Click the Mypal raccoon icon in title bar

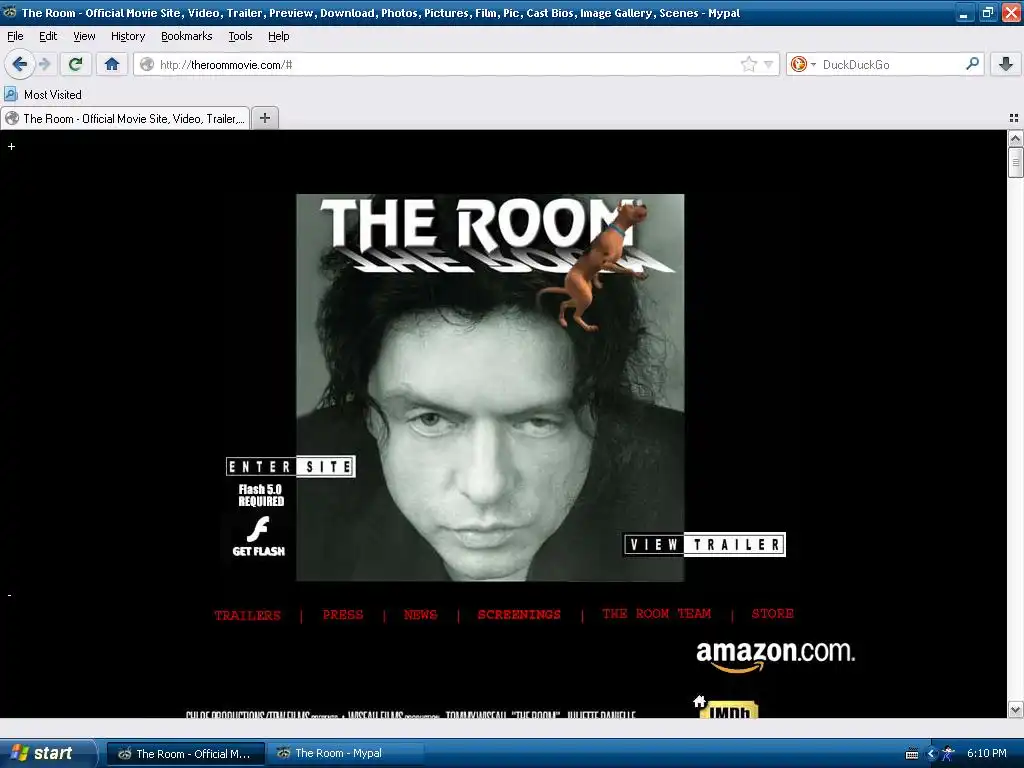[10, 12]
